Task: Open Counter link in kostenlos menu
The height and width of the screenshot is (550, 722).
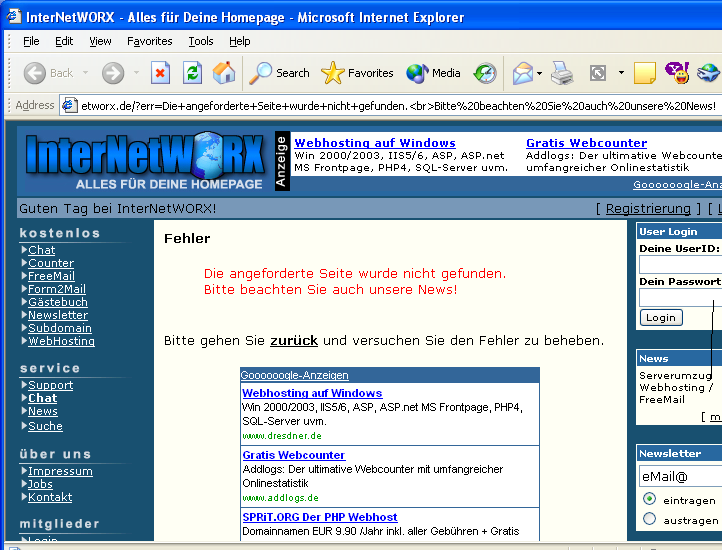Action: point(51,263)
